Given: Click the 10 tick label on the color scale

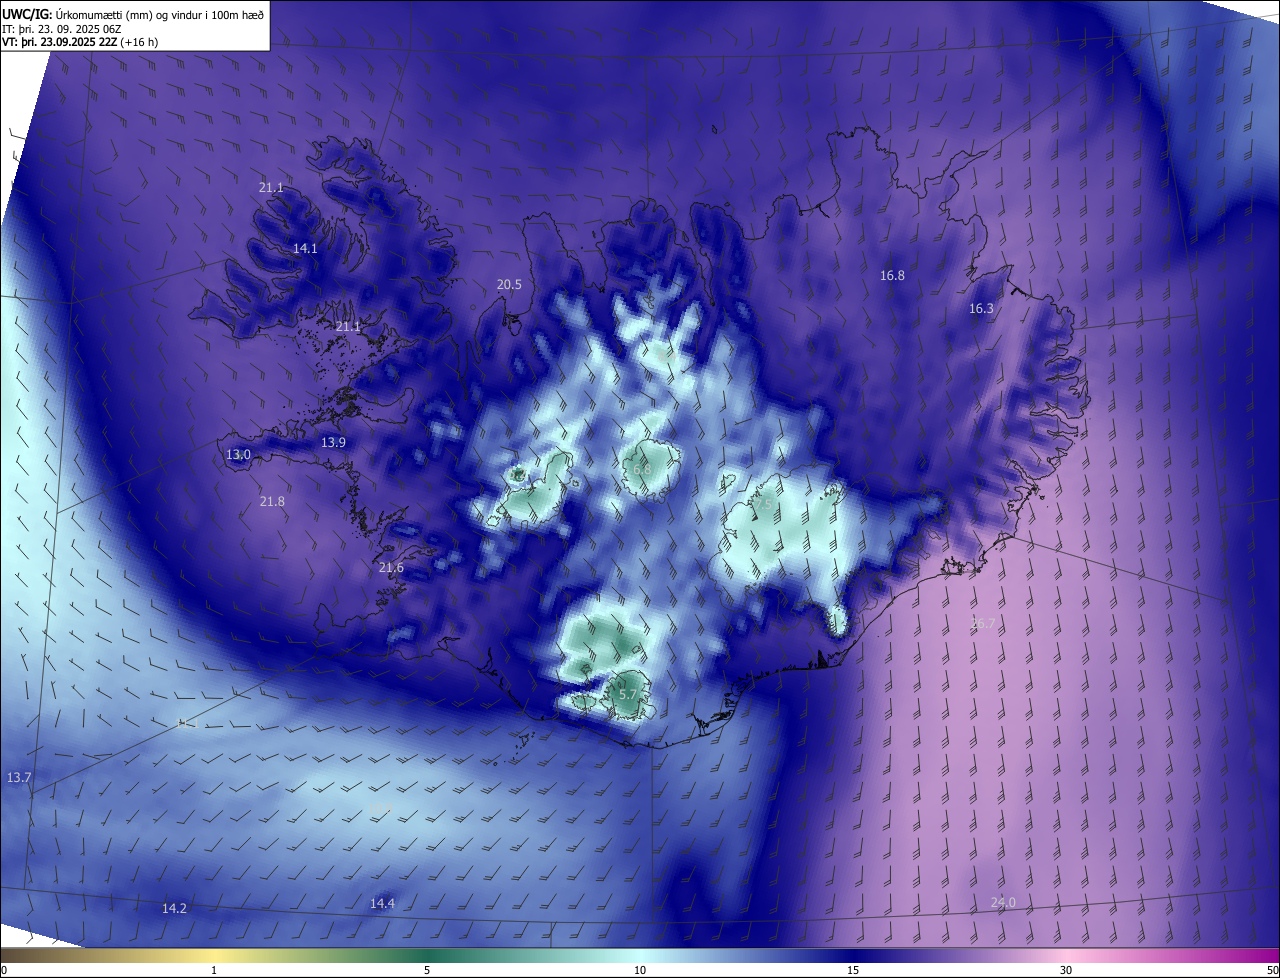Looking at the screenshot, I should tap(640, 971).
